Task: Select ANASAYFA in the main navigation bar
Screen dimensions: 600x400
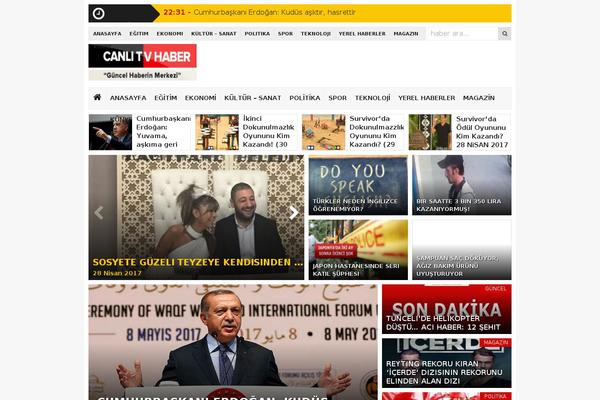Action: 128,98
